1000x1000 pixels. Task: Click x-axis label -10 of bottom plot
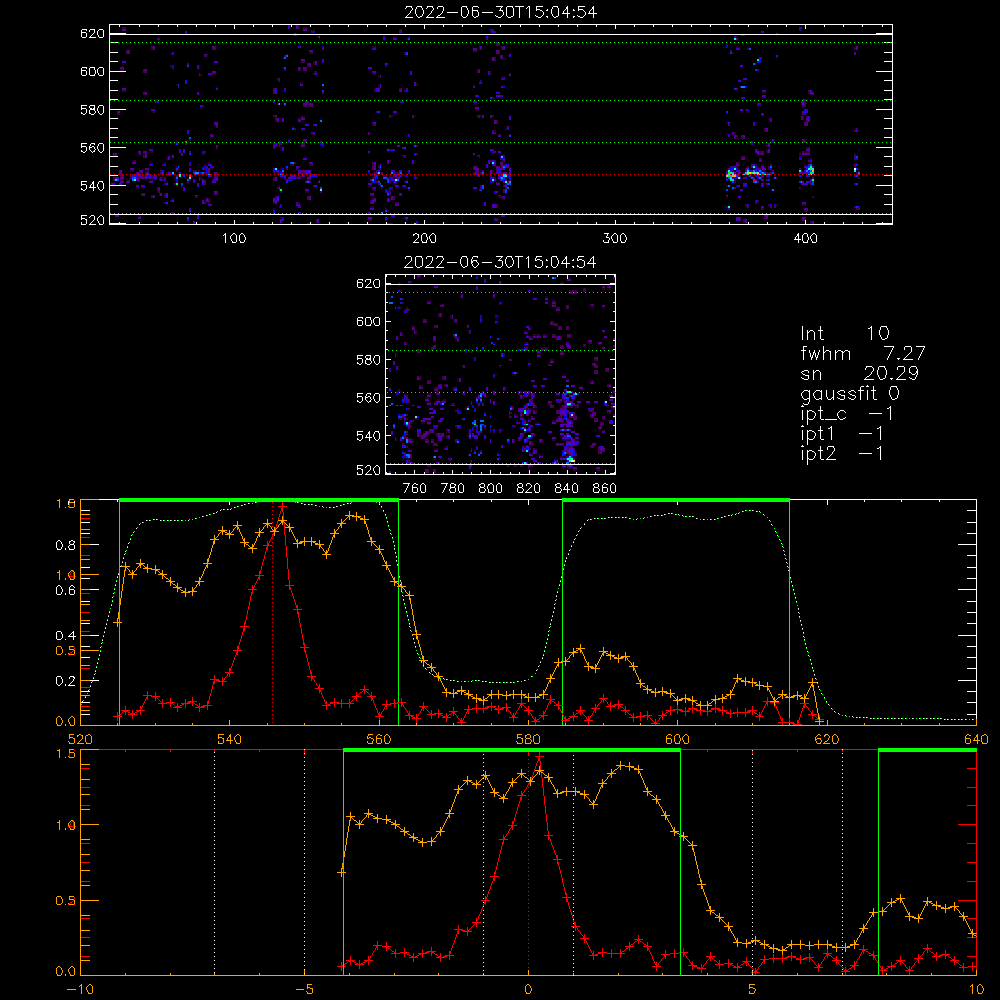coord(80,989)
